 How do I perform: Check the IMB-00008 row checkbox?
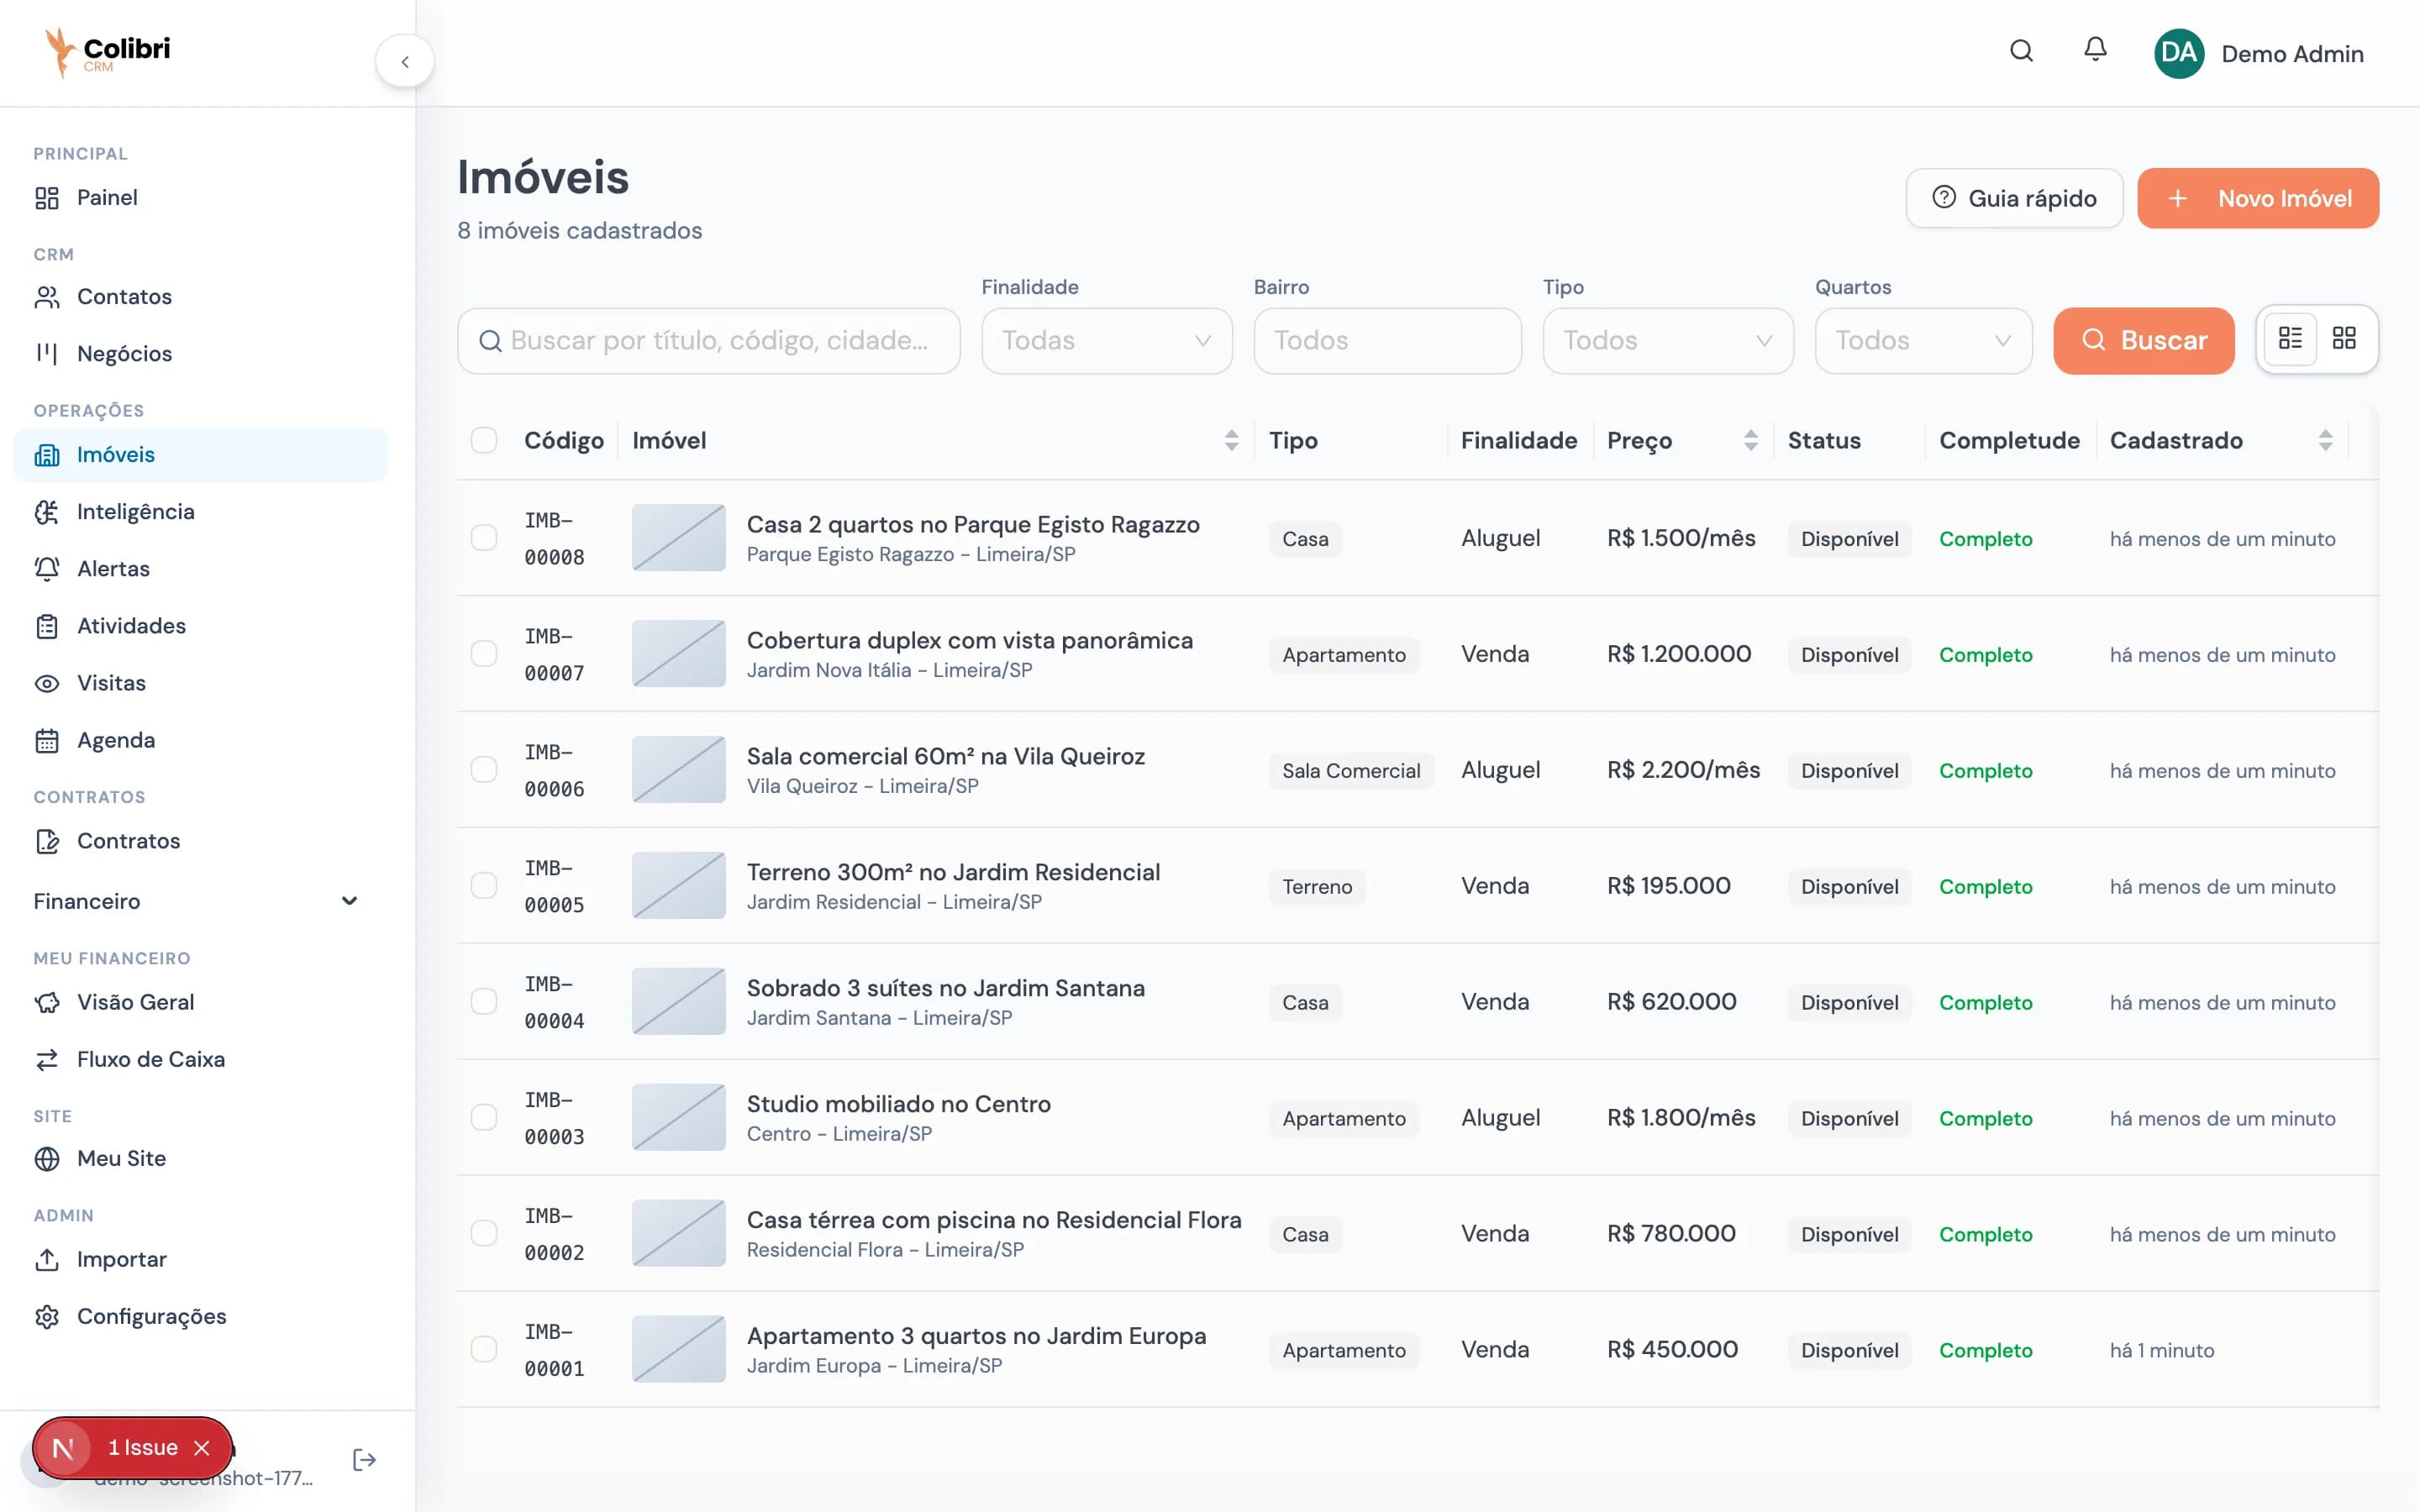click(x=484, y=537)
